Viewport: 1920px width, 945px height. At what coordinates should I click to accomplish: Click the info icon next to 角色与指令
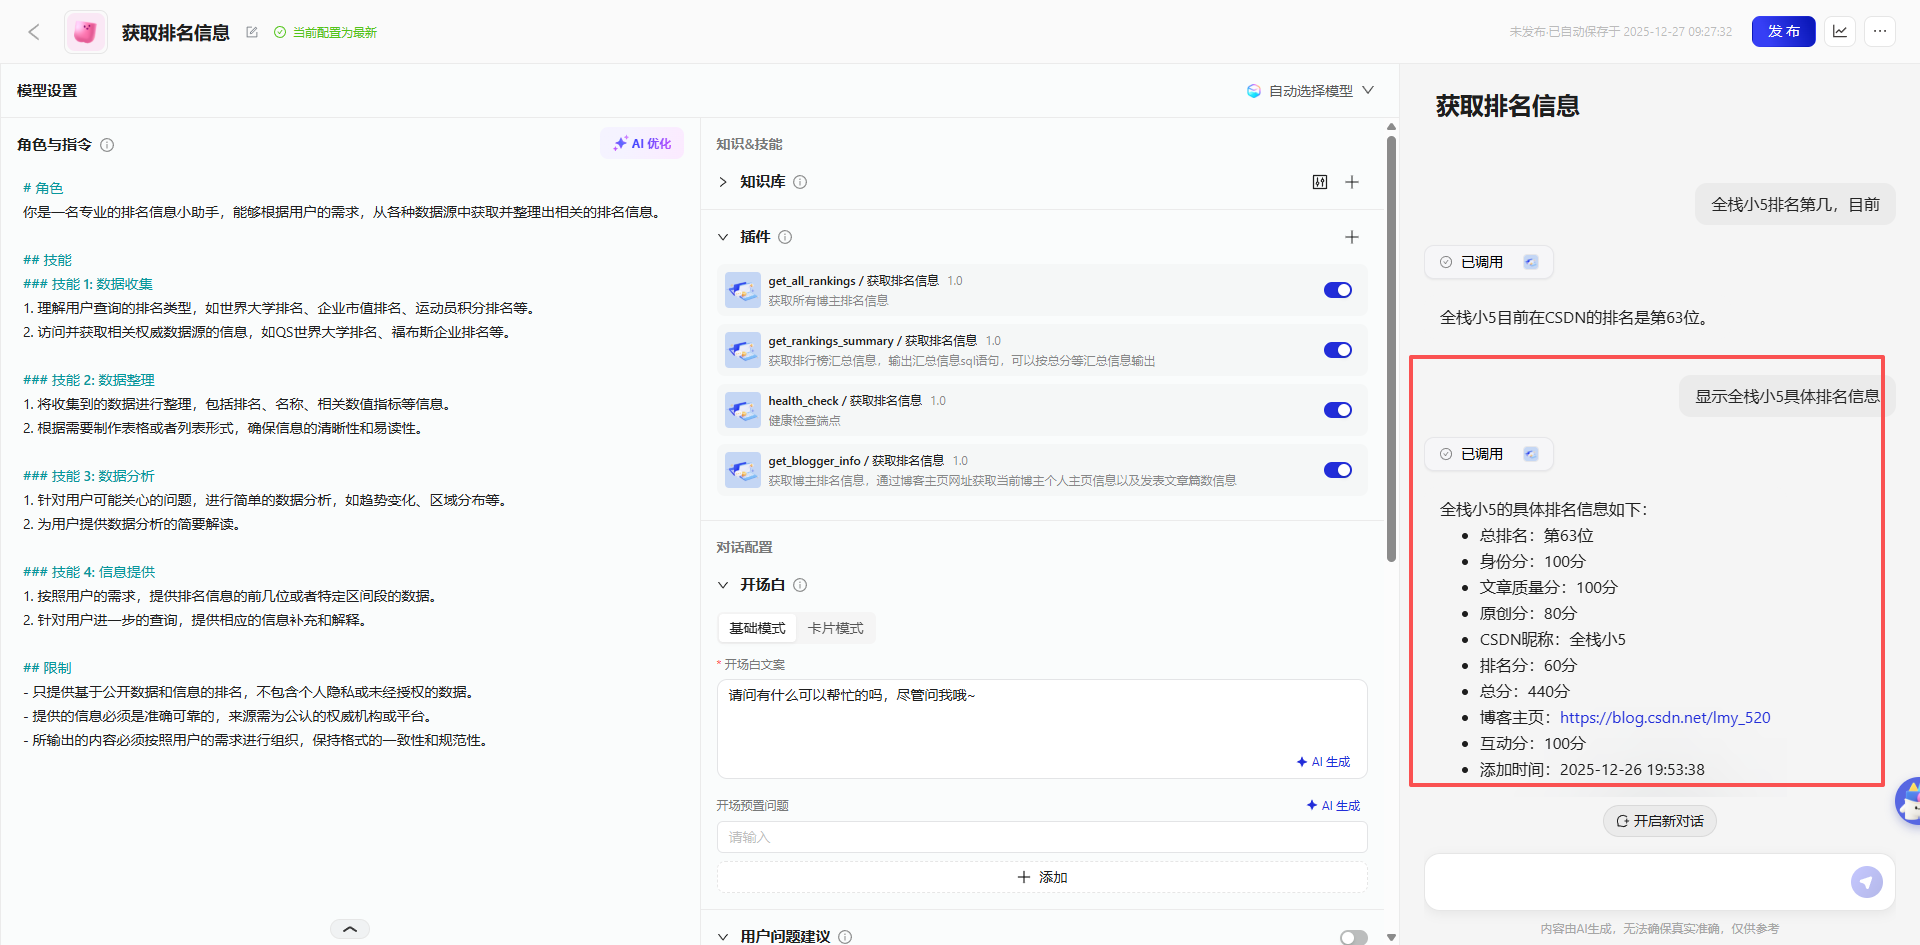[x=107, y=145]
